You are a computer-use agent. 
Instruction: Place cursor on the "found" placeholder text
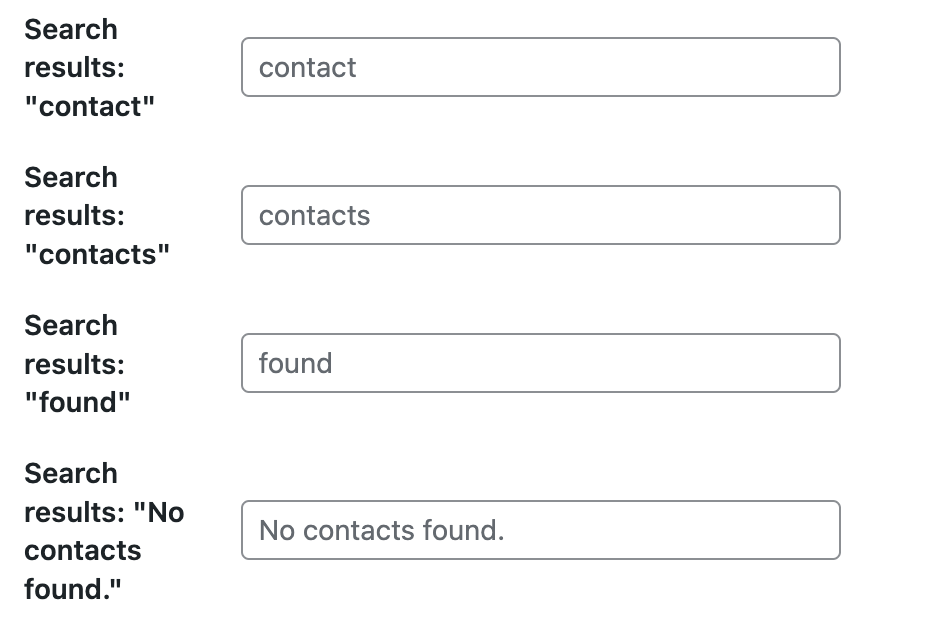(x=295, y=363)
